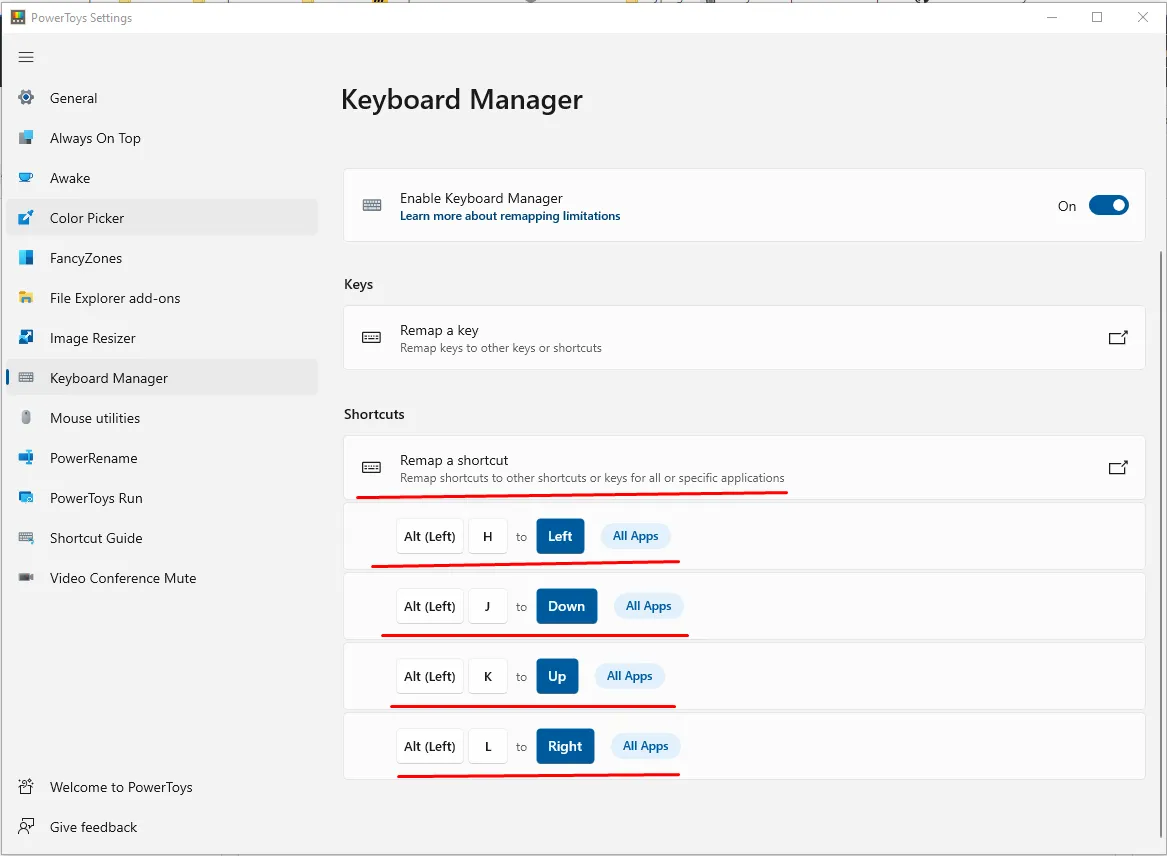Click Learn more about remapping limitations link
Screen dimensions: 1167x856
(510, 216)
